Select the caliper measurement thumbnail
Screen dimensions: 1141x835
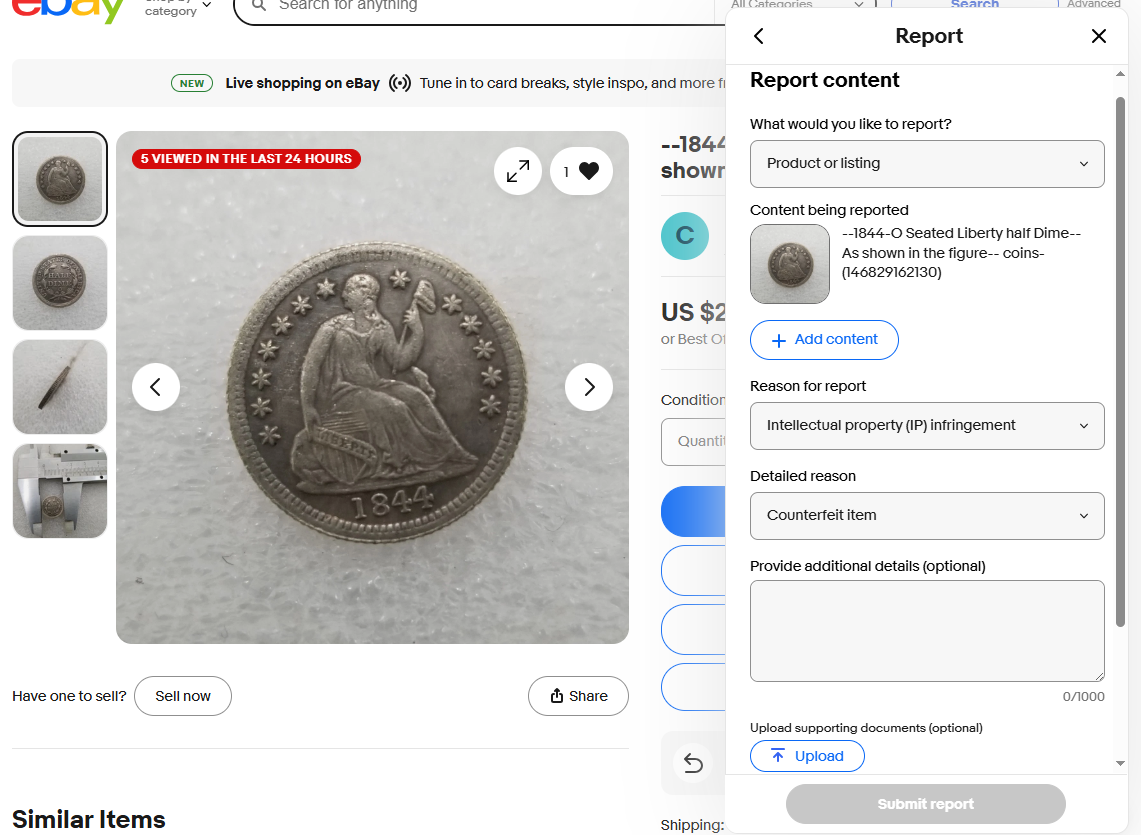[60, 491]
